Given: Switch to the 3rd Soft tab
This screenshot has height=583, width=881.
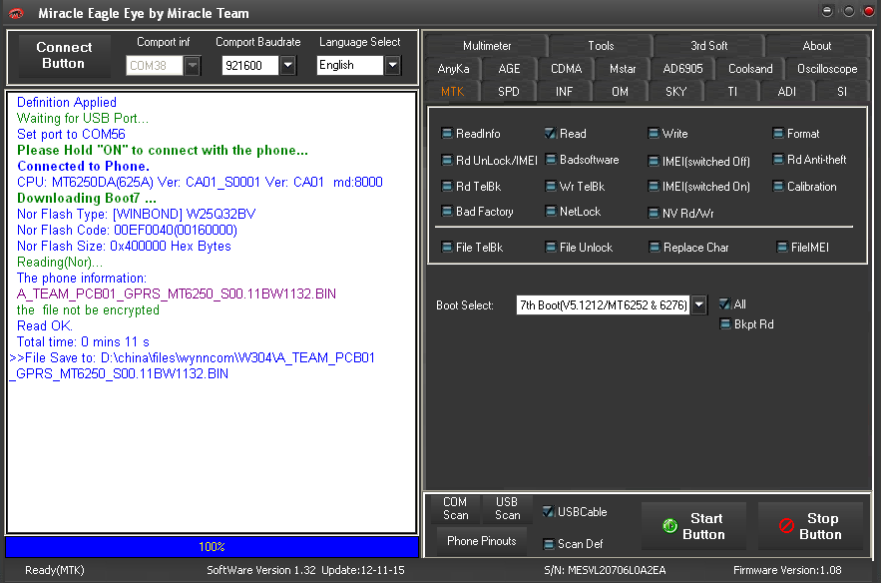Looking at the screenshot, I should pyautogui.click(x=709, y=45).
